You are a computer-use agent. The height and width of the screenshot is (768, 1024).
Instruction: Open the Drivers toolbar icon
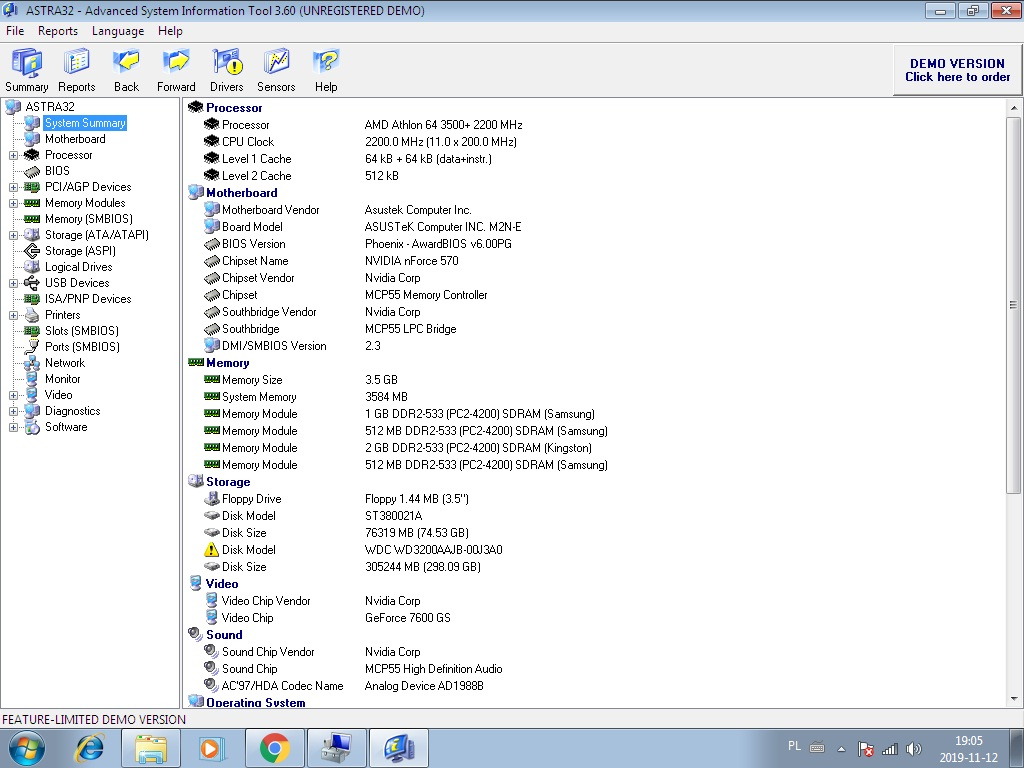click(227, 69)
